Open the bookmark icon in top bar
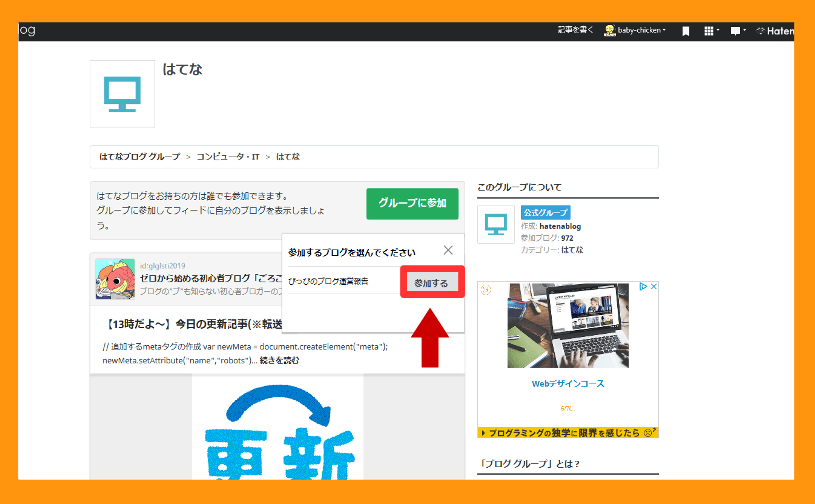 (686, 31)
